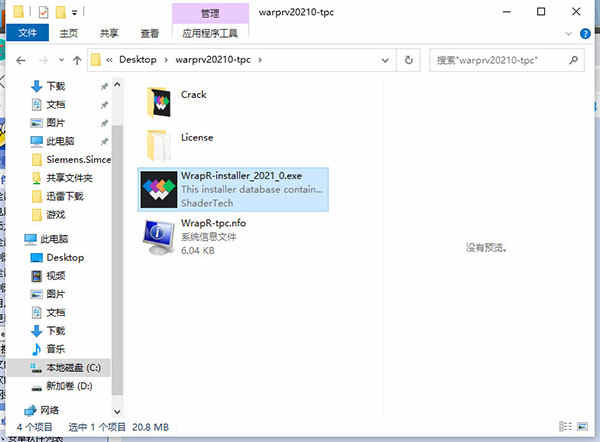
Task: Click the 管理 contextual tab header
Action: pos(210,14)
